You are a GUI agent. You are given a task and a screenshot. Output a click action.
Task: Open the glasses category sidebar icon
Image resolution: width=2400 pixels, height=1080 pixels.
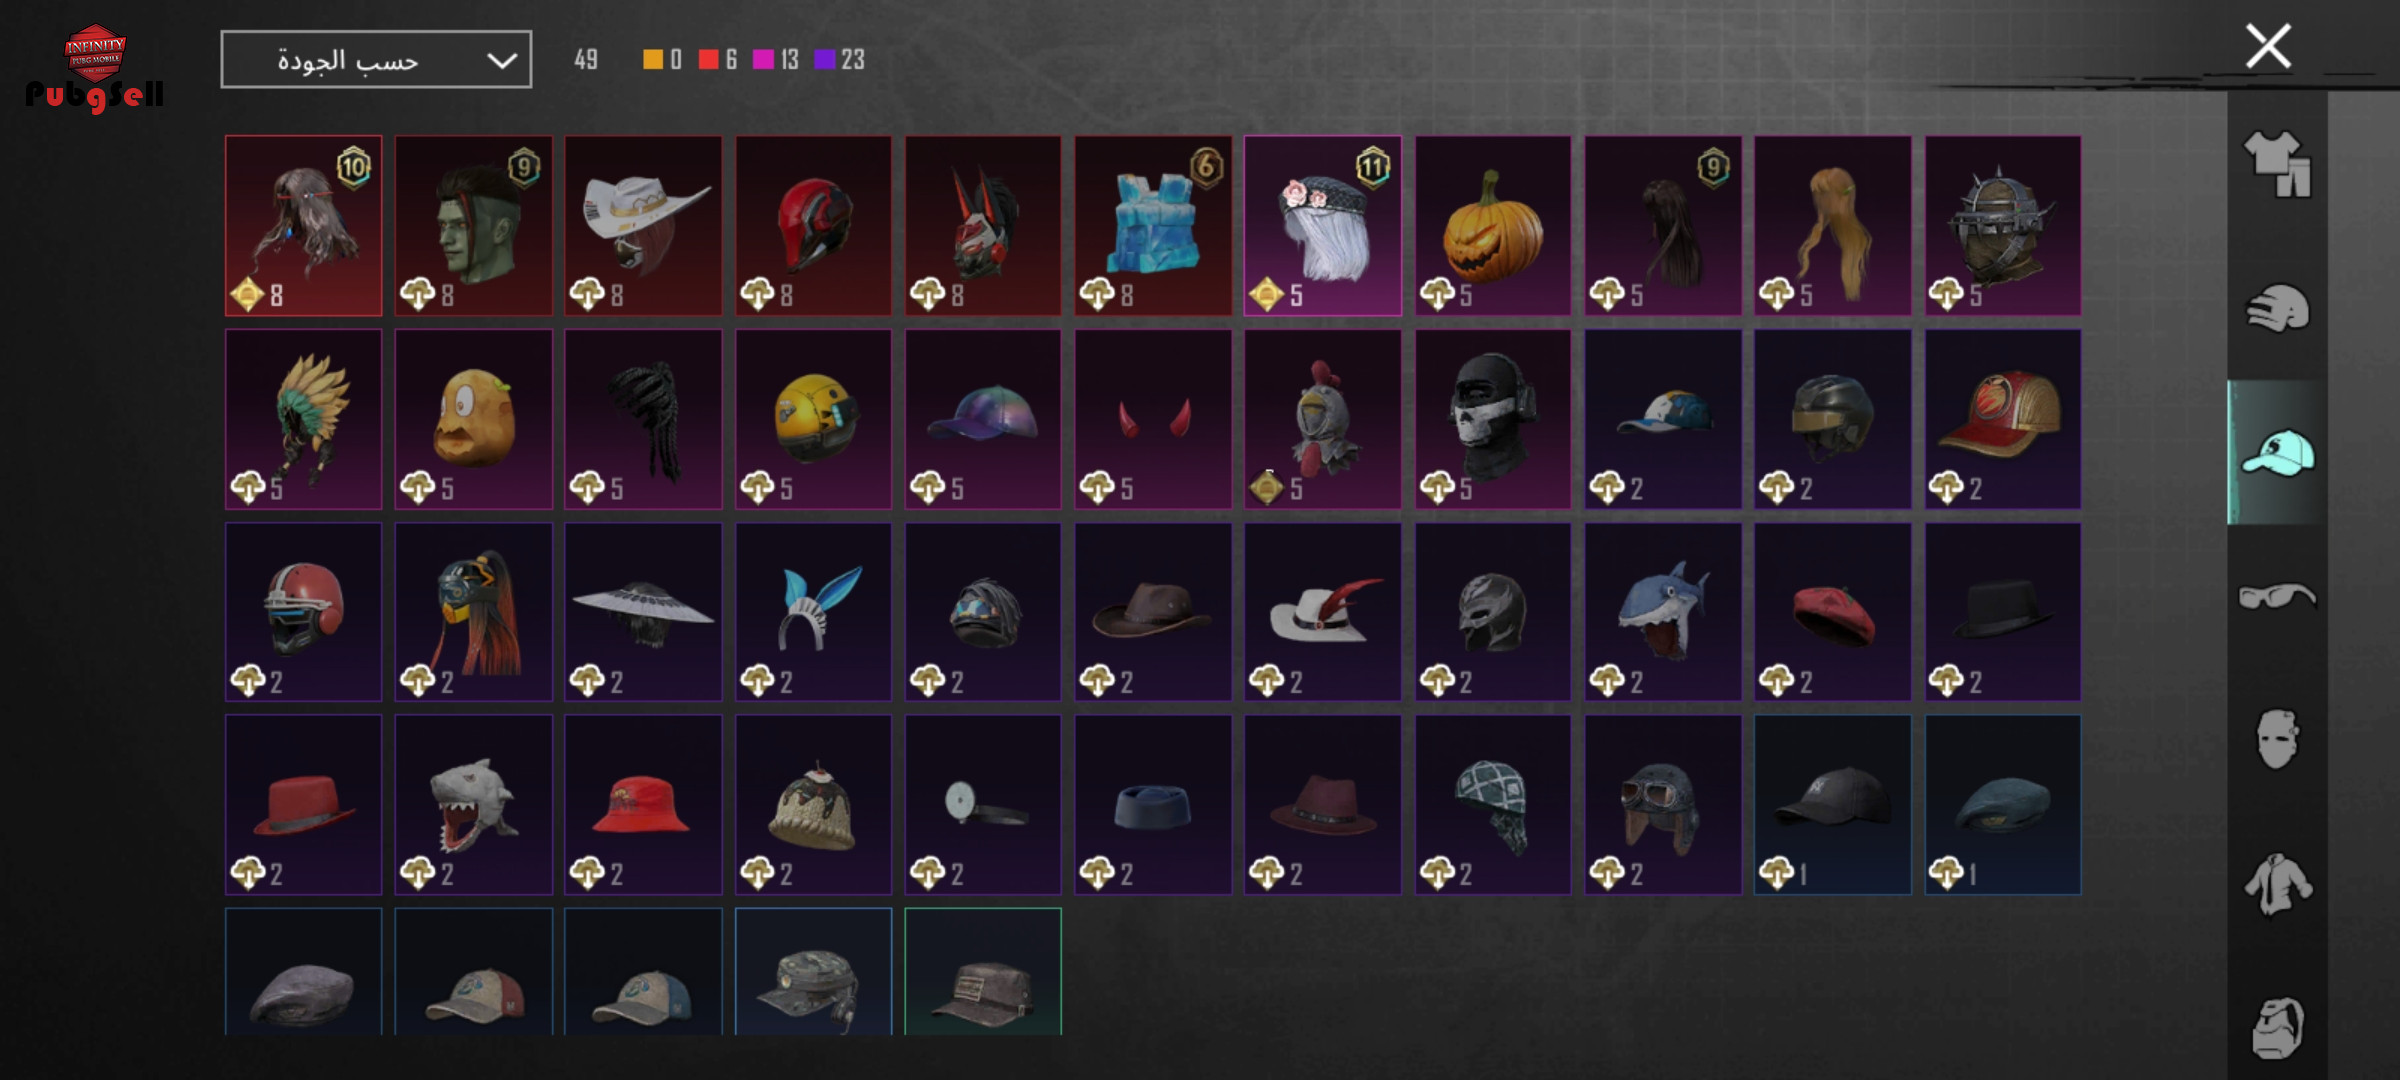point(2277,596)
